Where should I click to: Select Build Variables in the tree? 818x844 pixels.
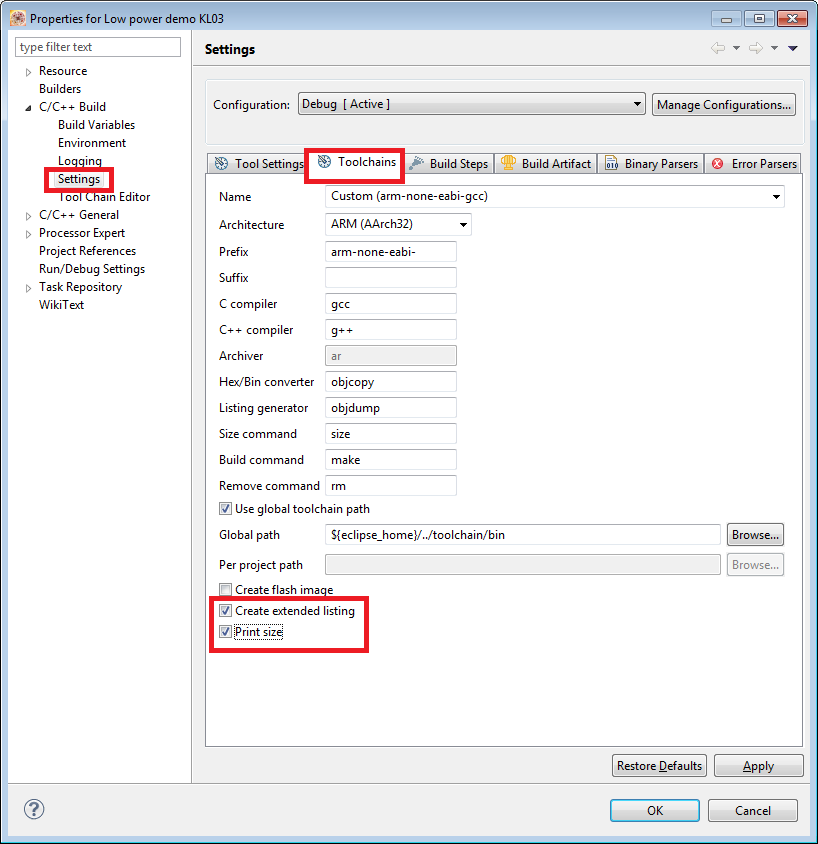tap(96, 125)
